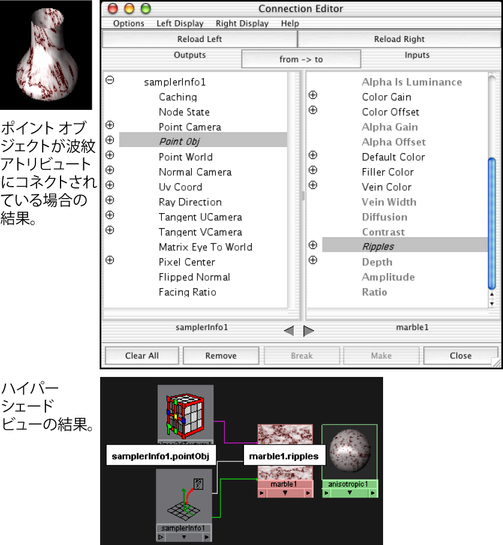The image size is (503, 545).
Task: Click the left arrow between node names
Action: pyautogui.click(x=289, y=331)
